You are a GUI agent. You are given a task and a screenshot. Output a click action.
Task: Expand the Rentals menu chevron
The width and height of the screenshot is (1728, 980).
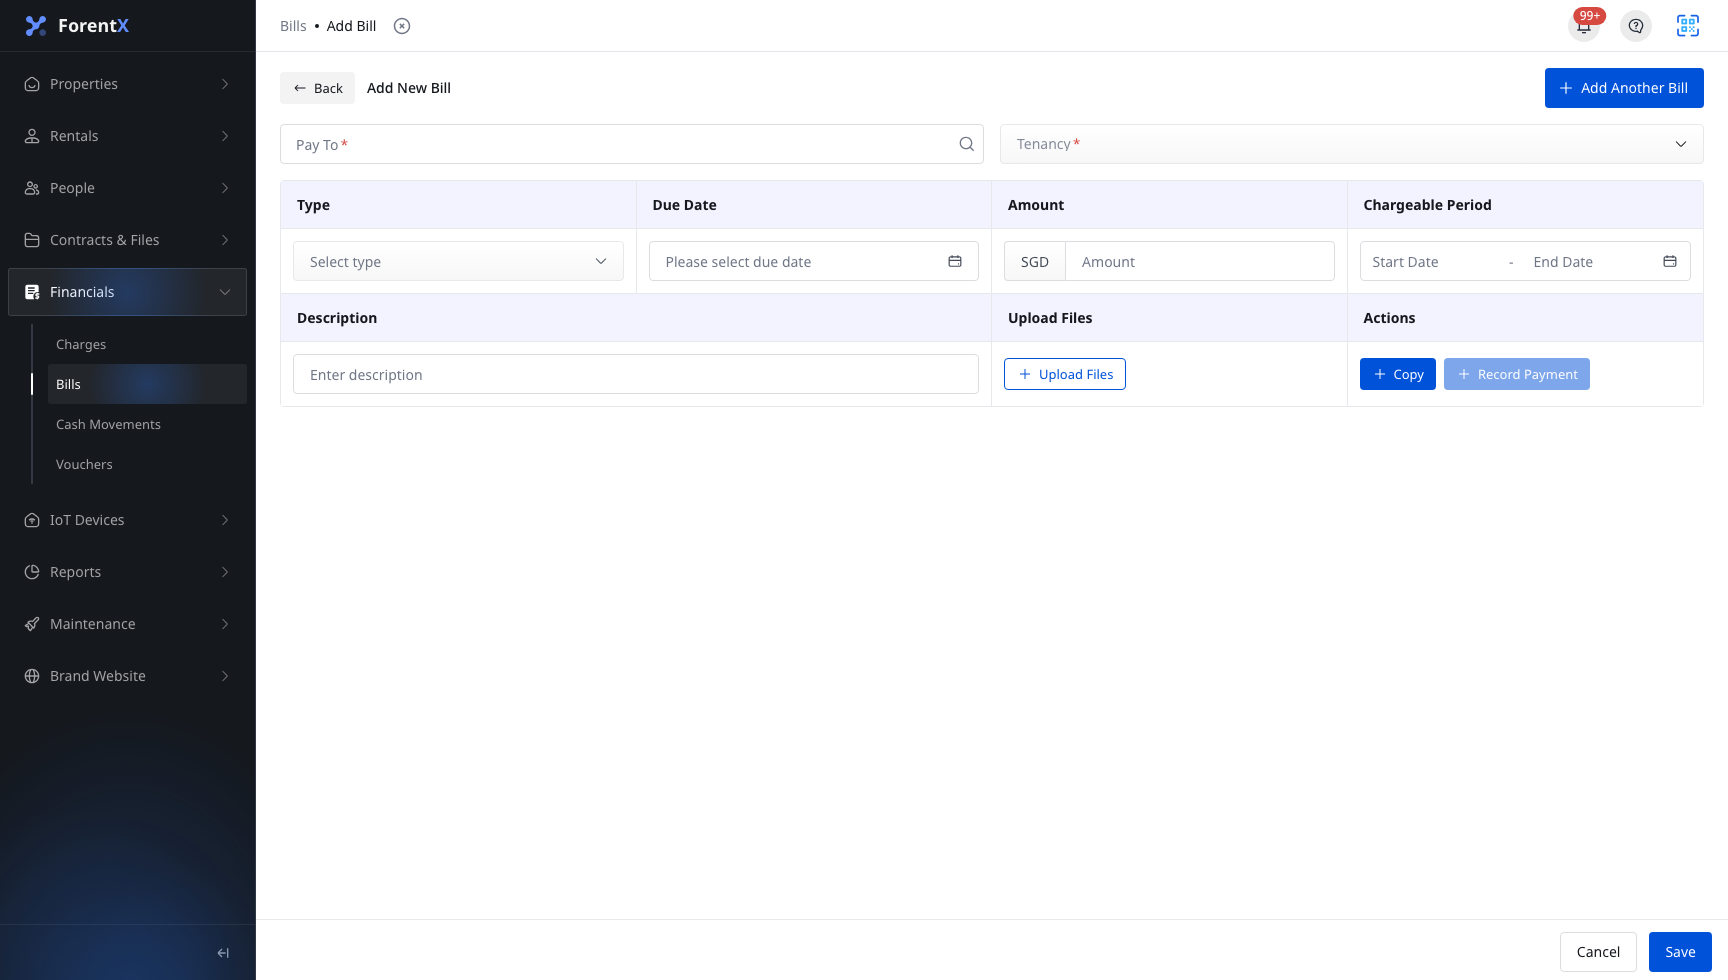tap(225, 136)
